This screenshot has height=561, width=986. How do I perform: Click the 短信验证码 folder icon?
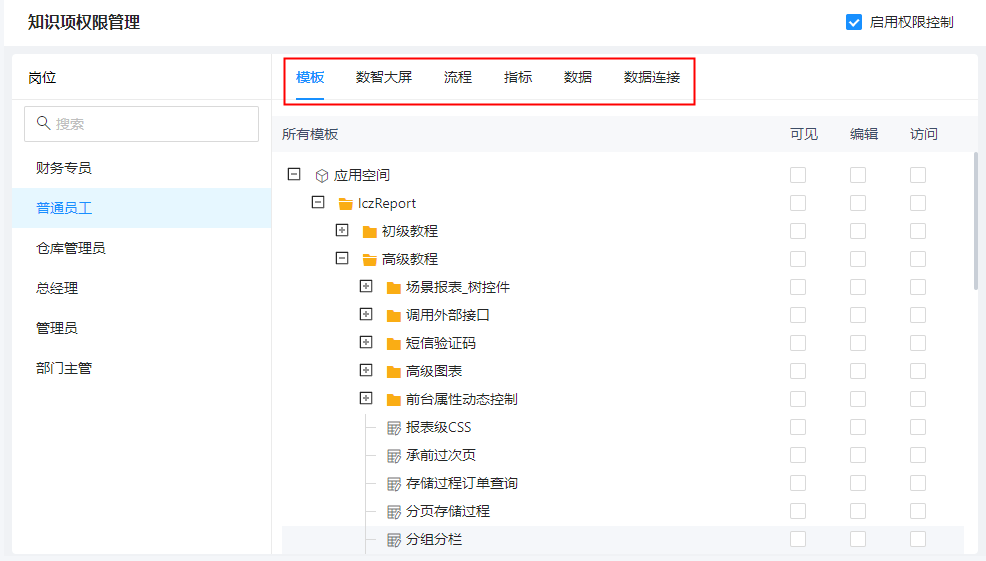coord(394,343)
